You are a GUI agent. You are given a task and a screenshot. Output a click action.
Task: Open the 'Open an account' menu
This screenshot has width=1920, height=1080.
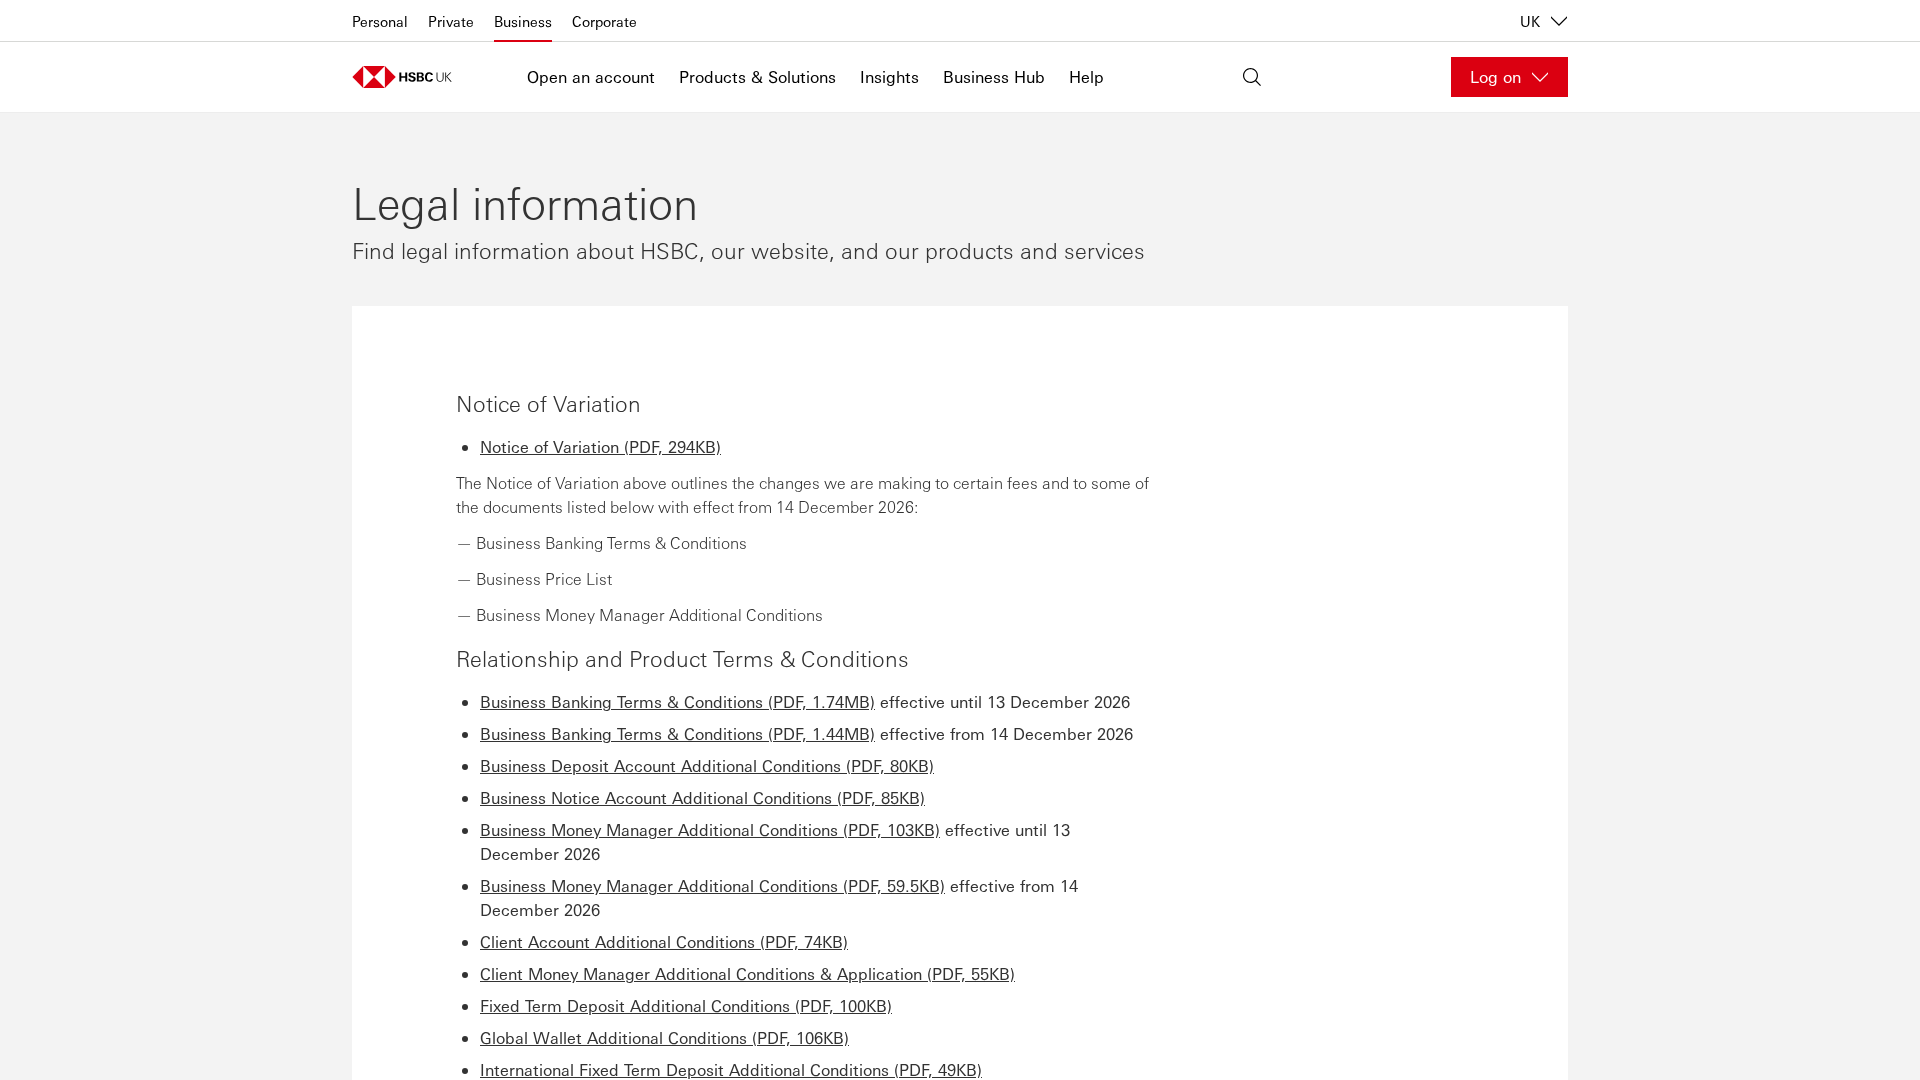tap(590, 77)
